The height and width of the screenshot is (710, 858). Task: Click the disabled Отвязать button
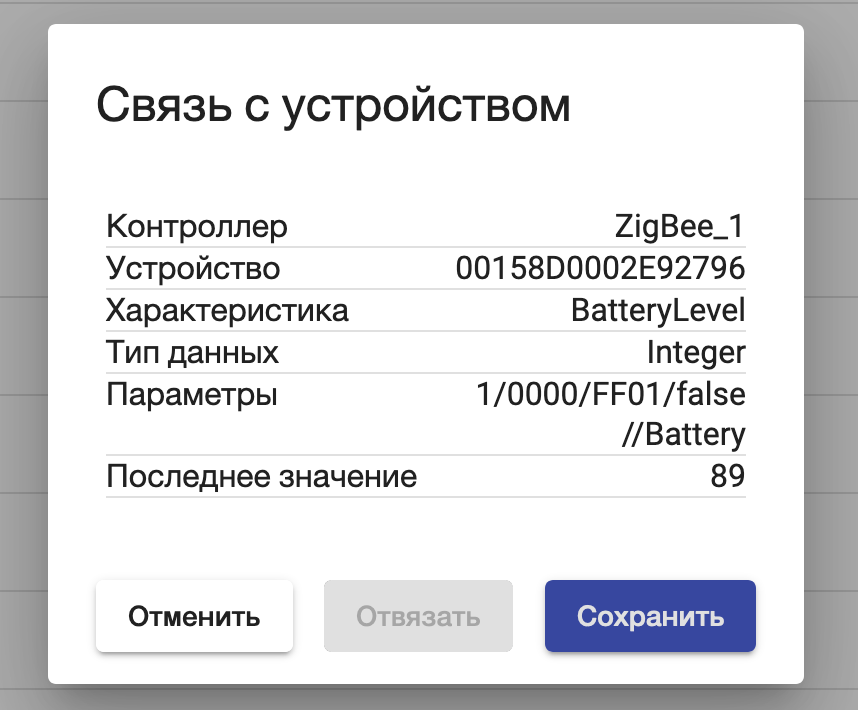pos(417,616)
